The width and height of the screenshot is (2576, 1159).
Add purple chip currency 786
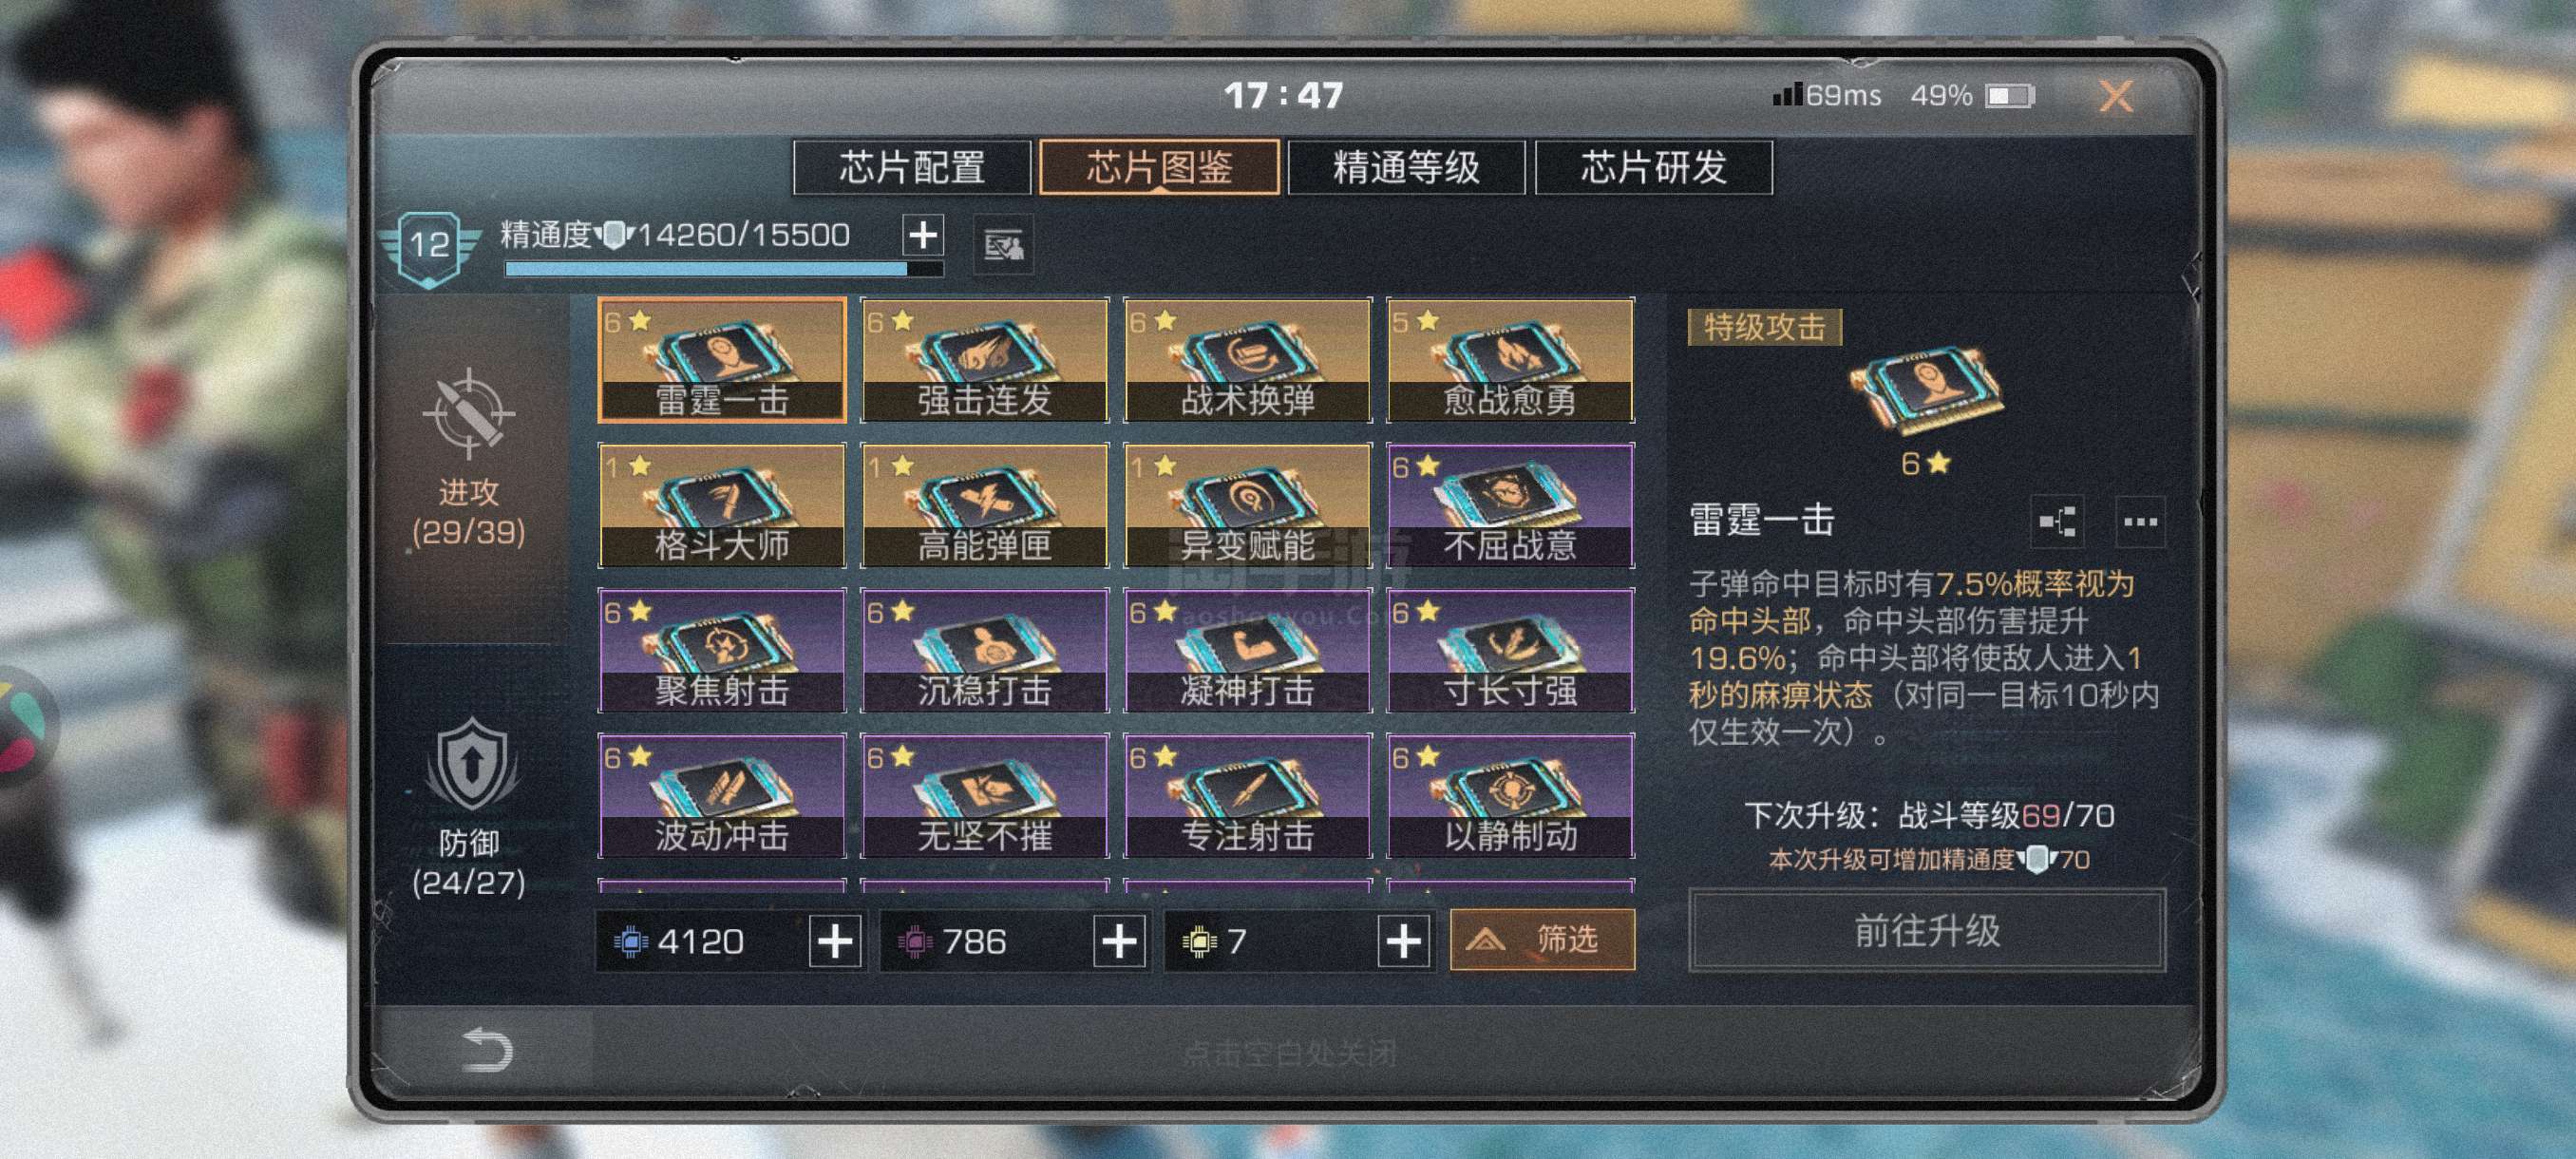tap(1119, 941)
